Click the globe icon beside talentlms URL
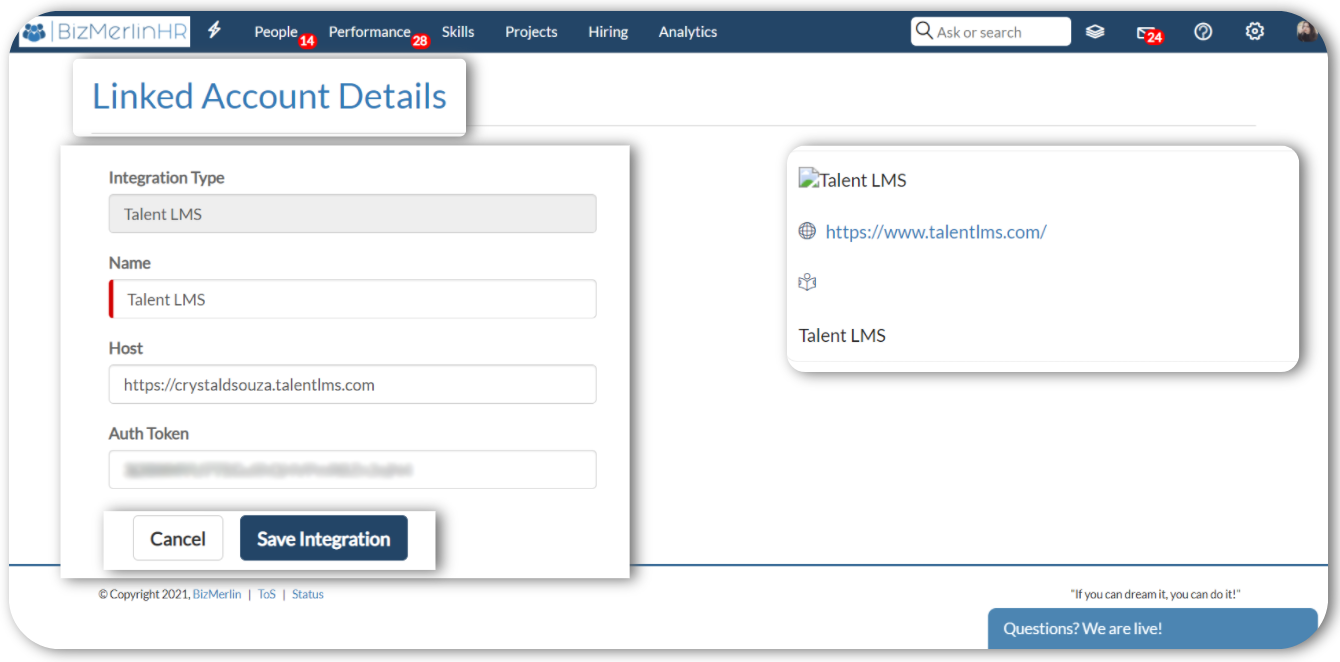The height and width of the screenshot is (662, 1340). (x=807, y=231)
